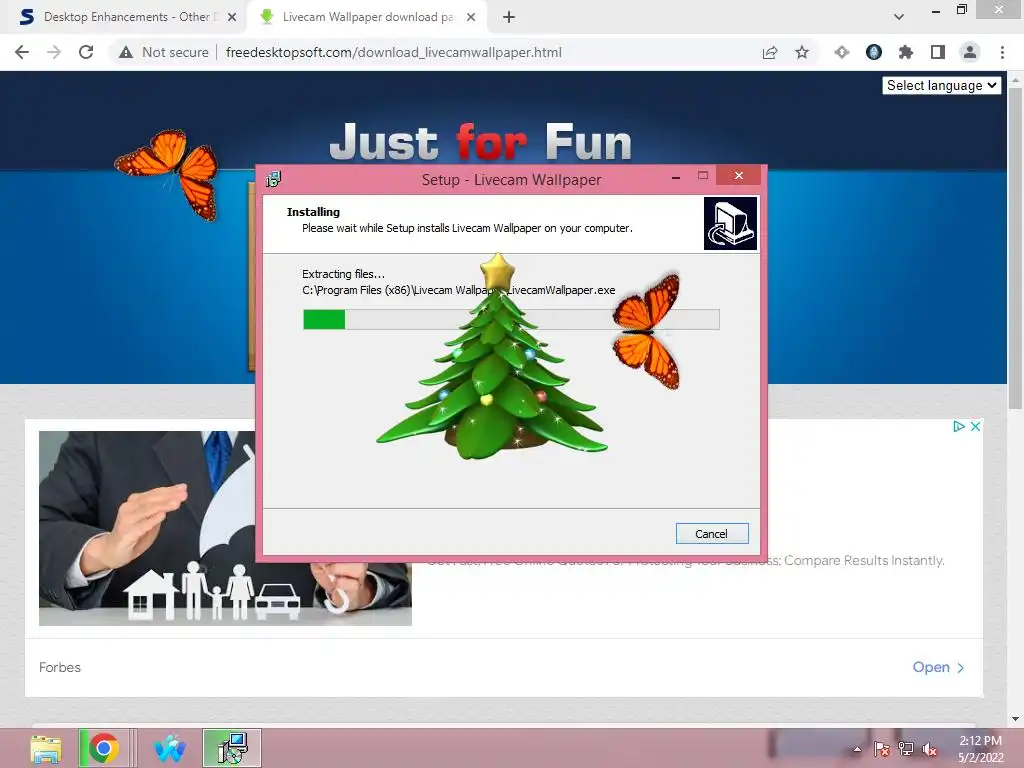Click the page vertical scrollbar thumb

(1015, 248)
